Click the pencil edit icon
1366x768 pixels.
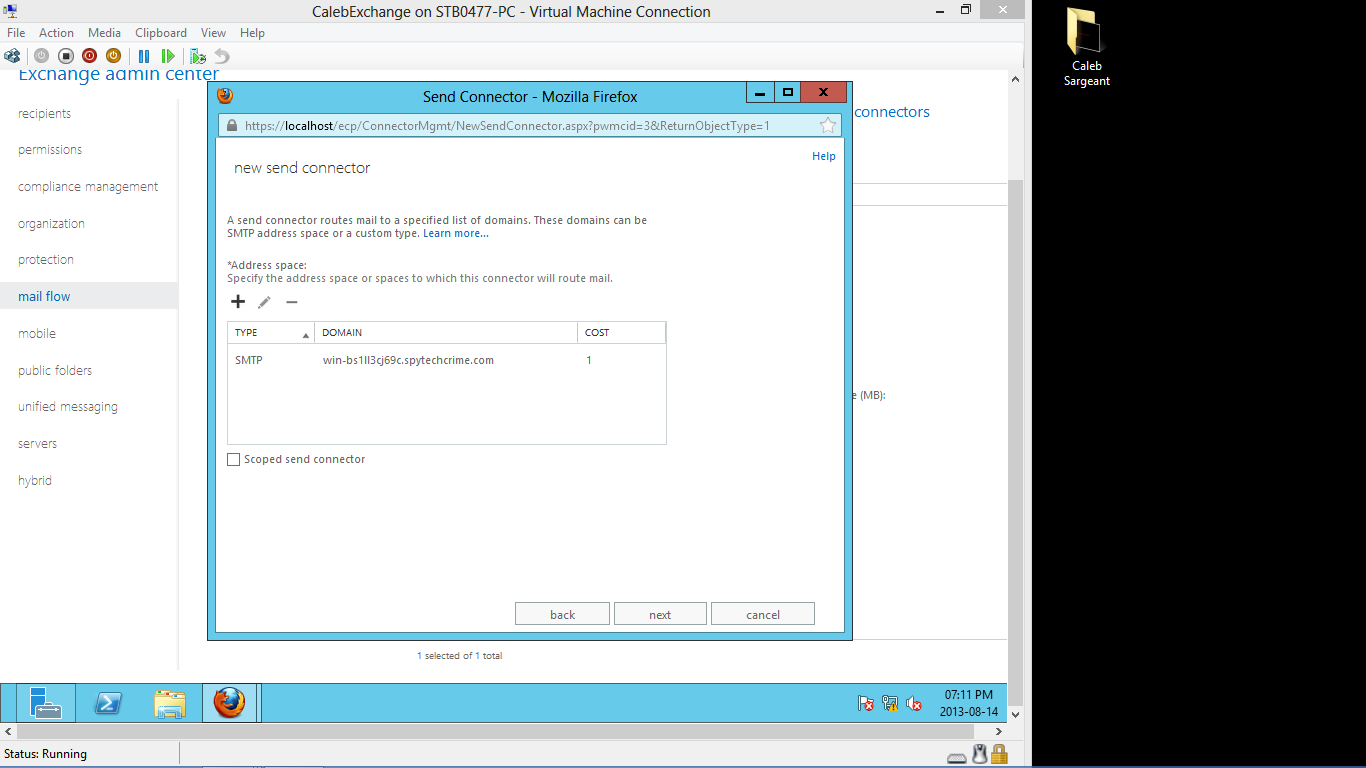click(x=264, y=302)
